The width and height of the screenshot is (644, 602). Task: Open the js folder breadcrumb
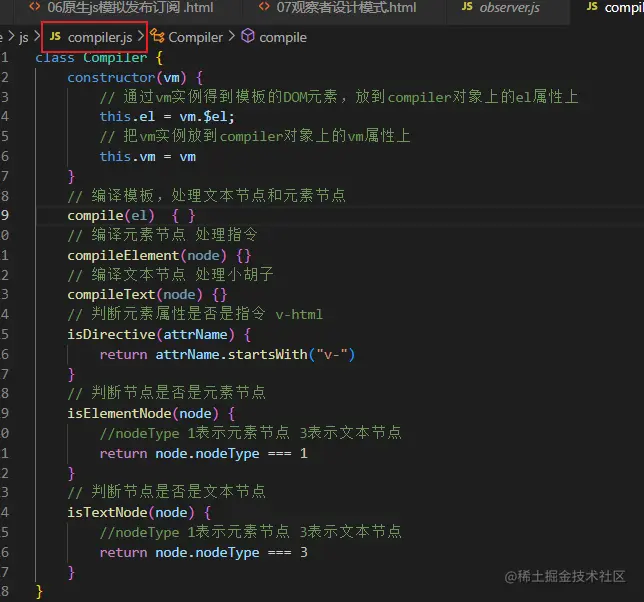point(24,37)
